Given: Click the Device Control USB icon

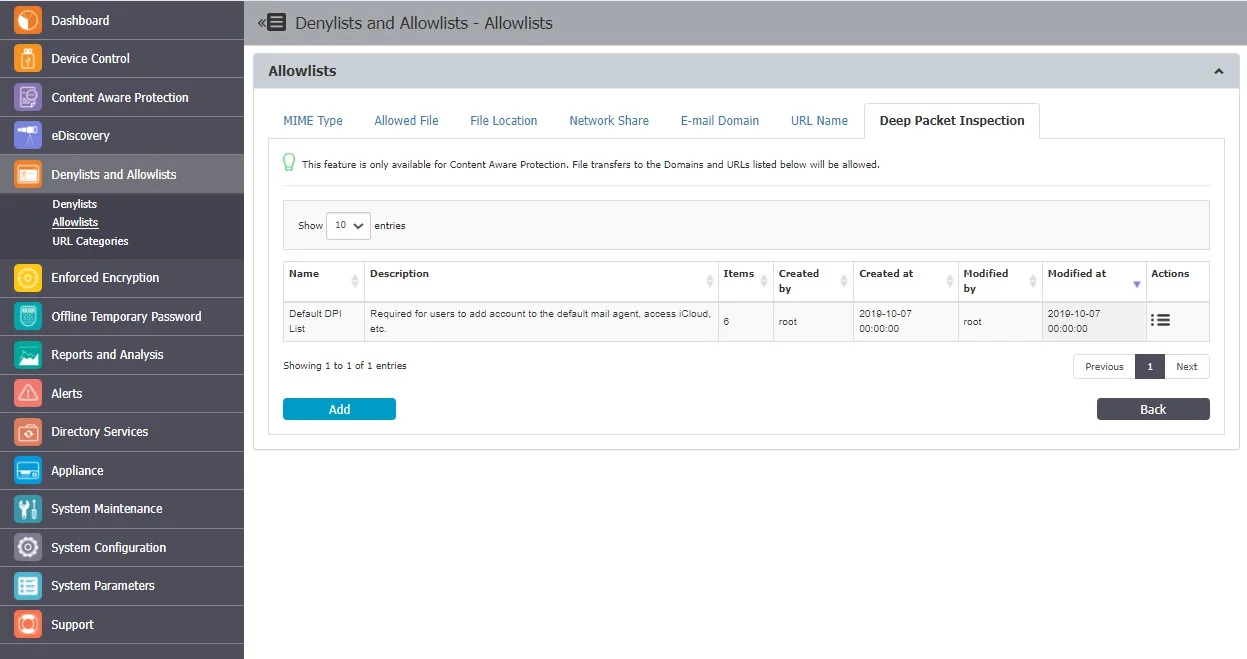Looking at the screenshot, I should point(28,58).
